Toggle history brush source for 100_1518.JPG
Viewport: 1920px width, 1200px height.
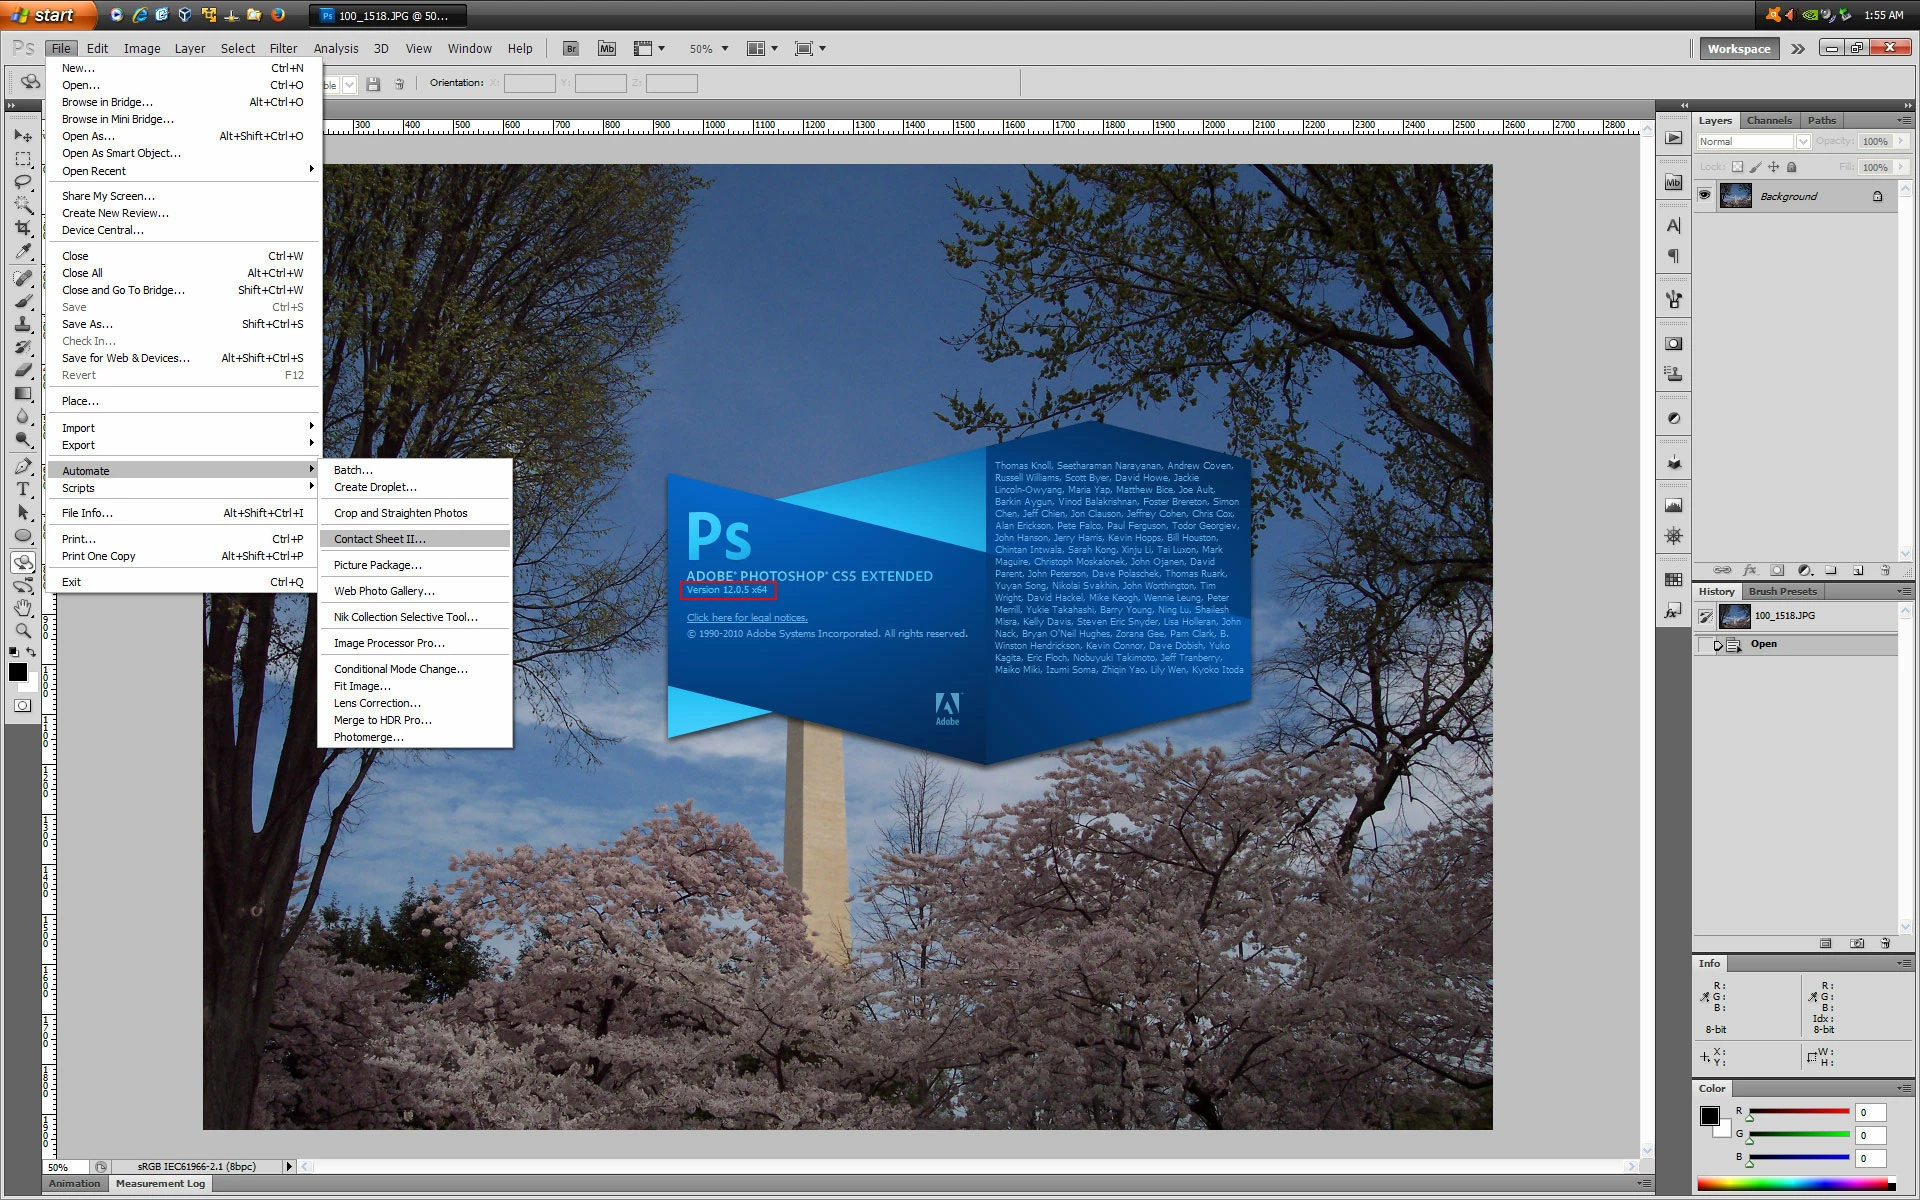pos(1706,616)
